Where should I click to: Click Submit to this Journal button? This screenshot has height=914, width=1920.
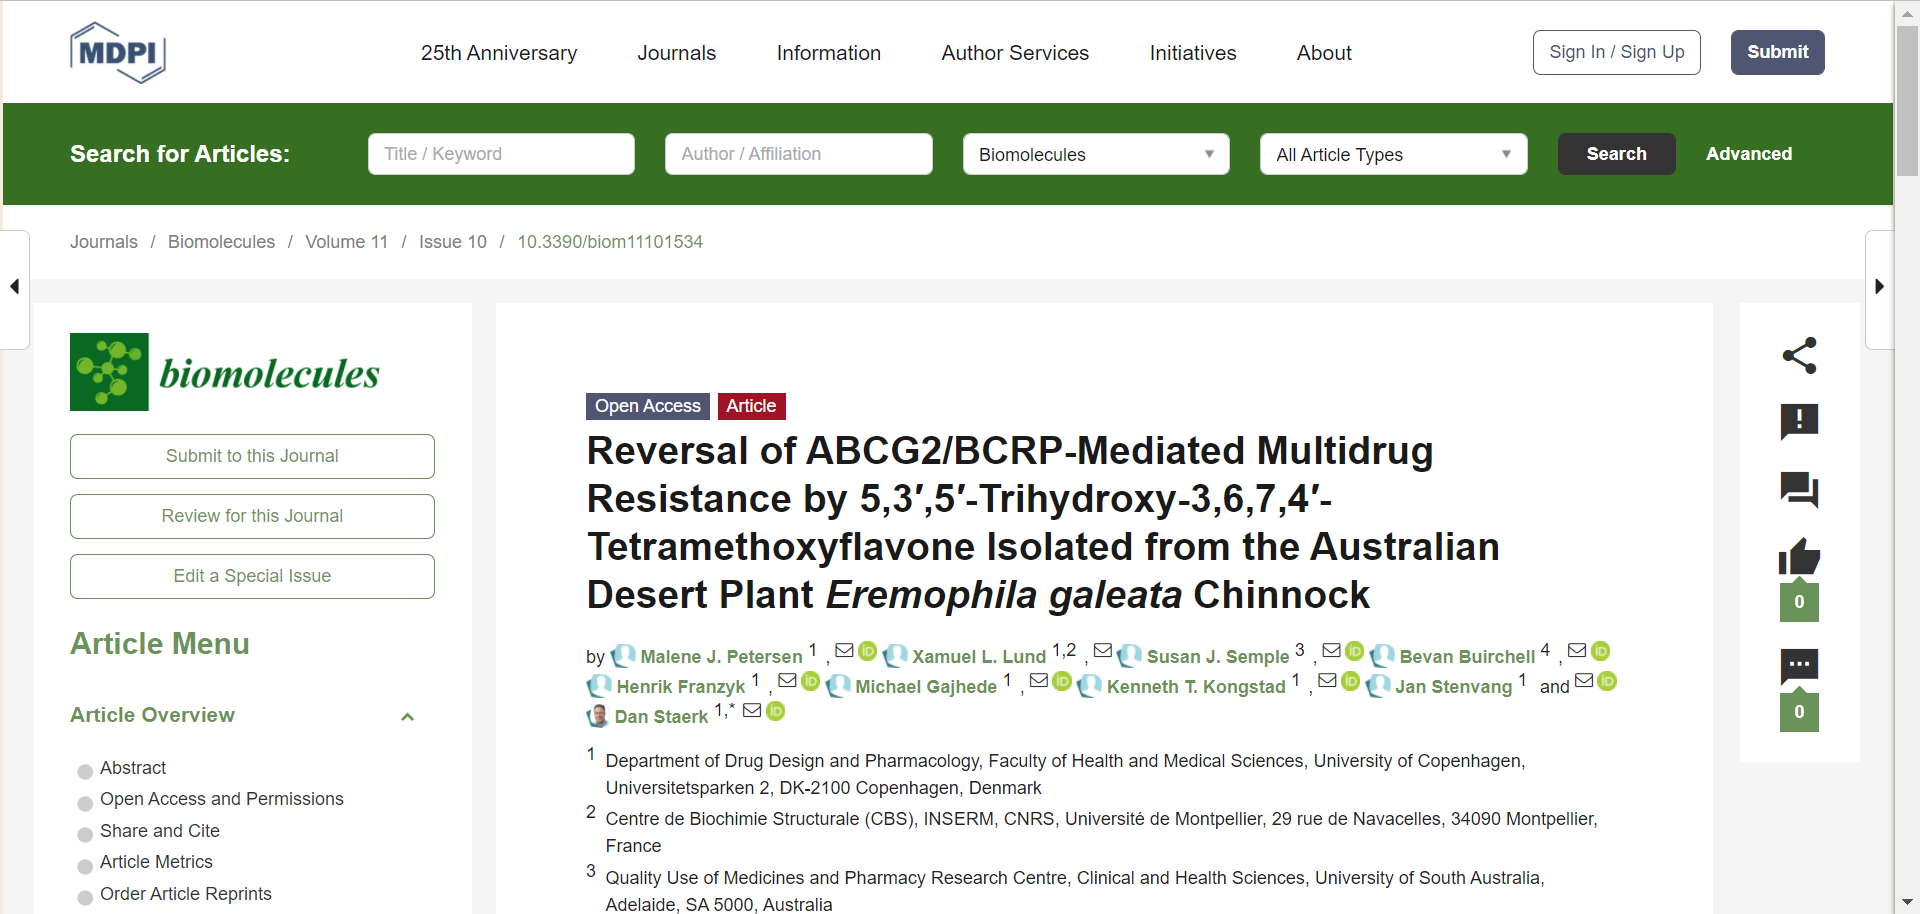point(252,456)
